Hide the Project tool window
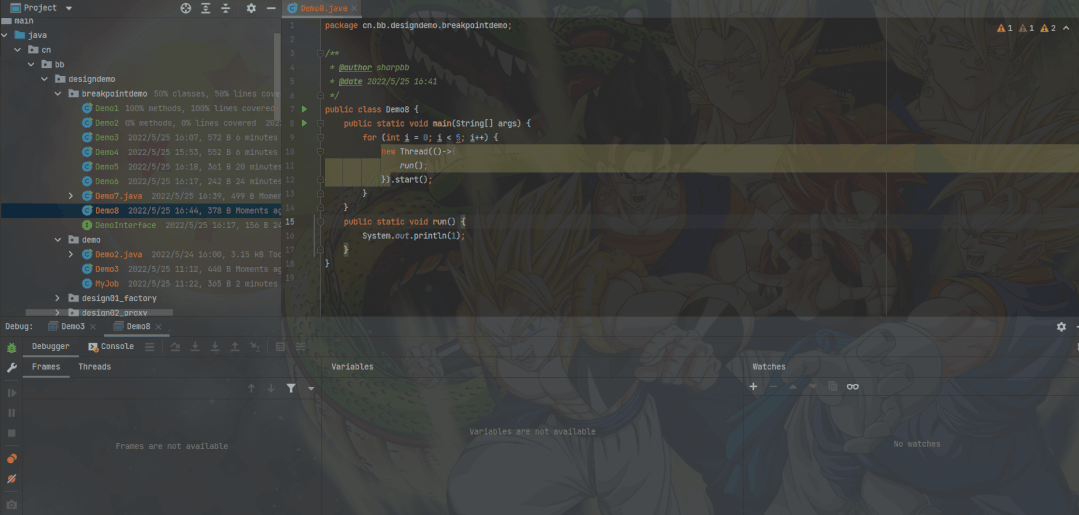 pyautogui.click(x=271, y=8)
